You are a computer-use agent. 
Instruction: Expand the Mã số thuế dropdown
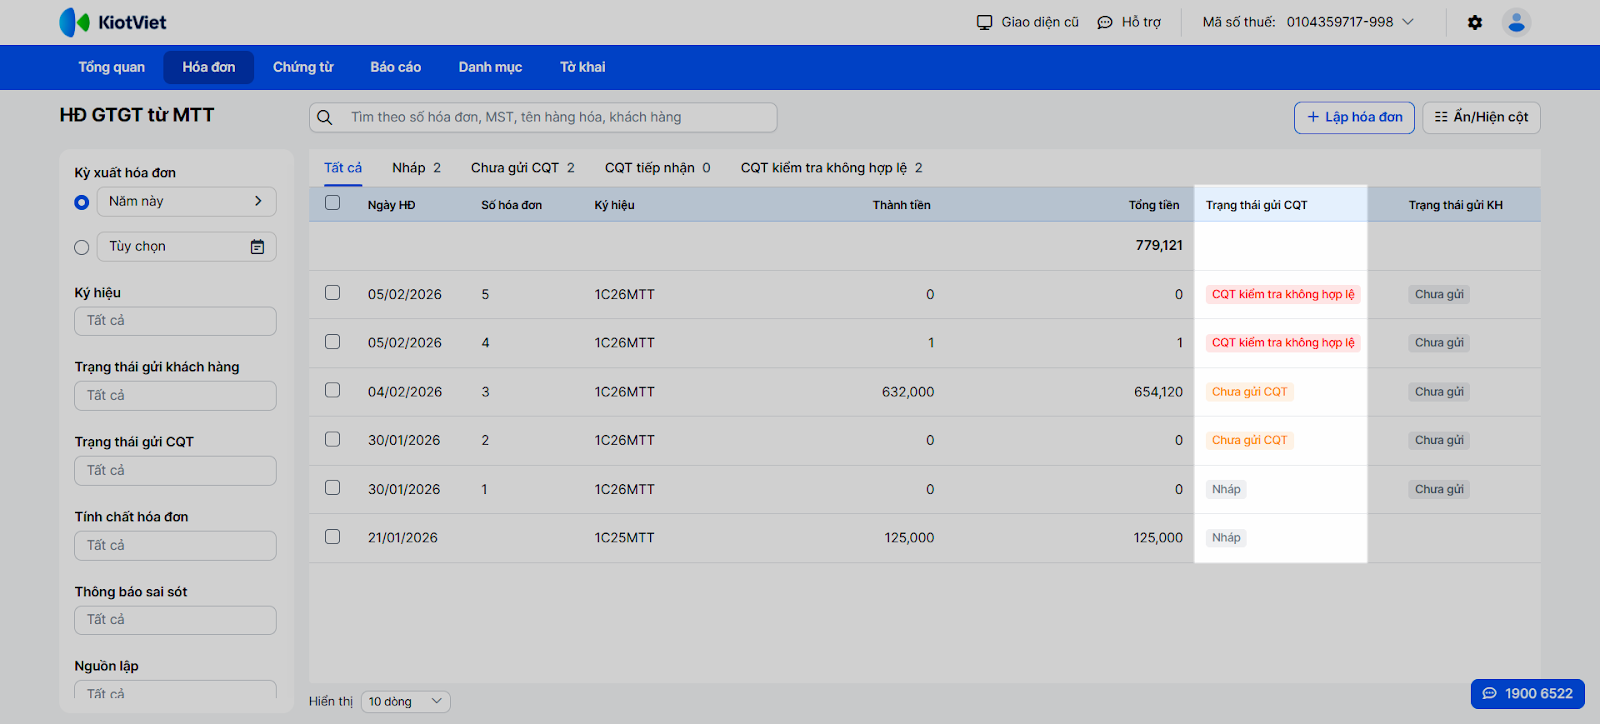pyautogui.click(x=1408, y=22)
